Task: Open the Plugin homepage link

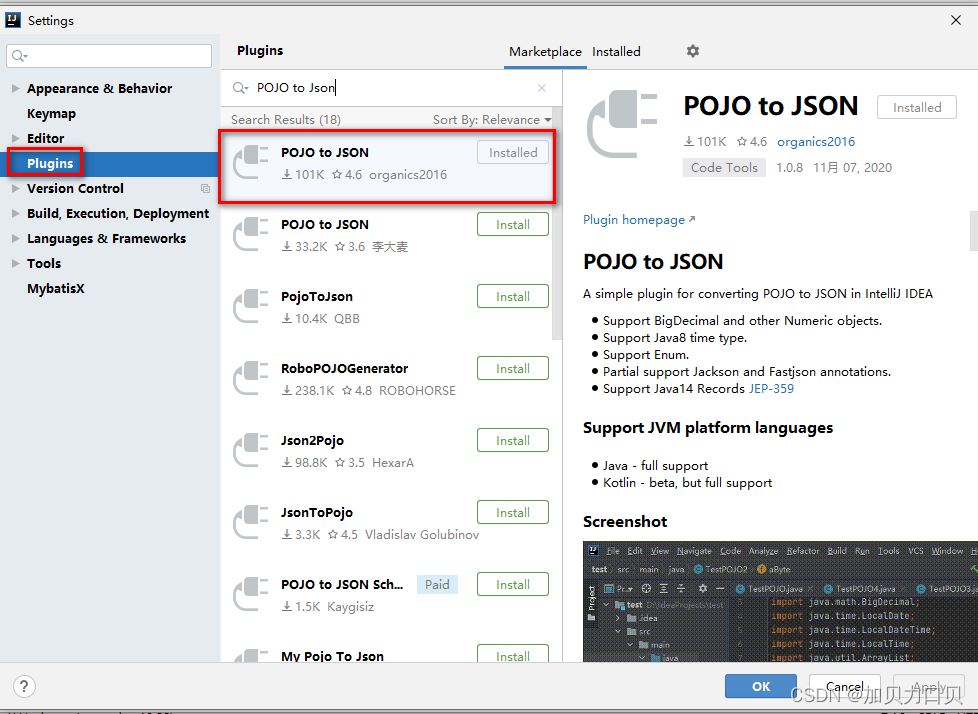Action: pos(634,220)
